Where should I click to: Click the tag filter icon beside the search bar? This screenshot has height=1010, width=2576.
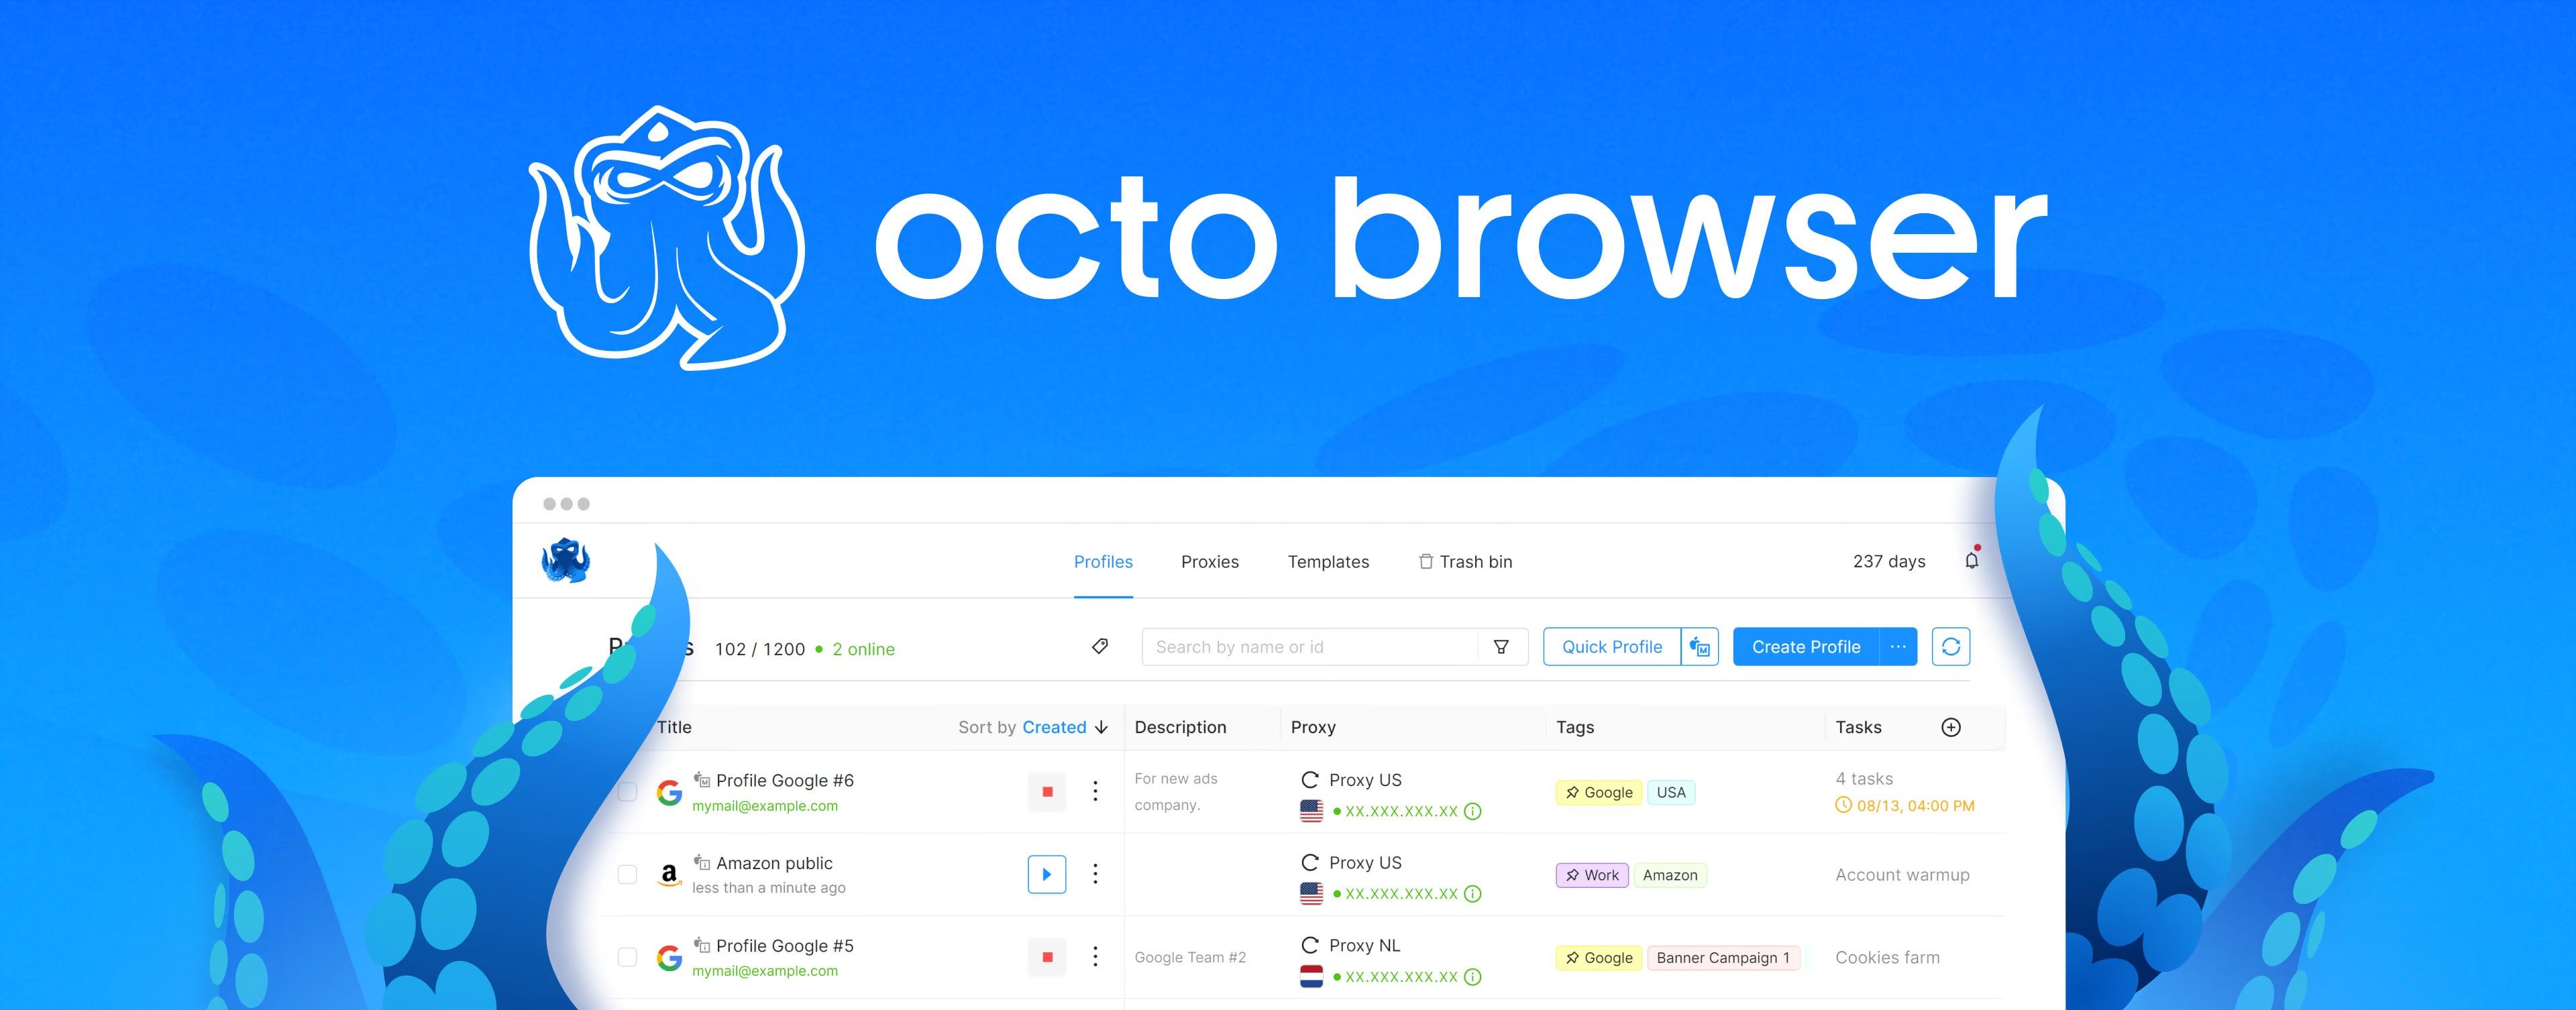1099,646
